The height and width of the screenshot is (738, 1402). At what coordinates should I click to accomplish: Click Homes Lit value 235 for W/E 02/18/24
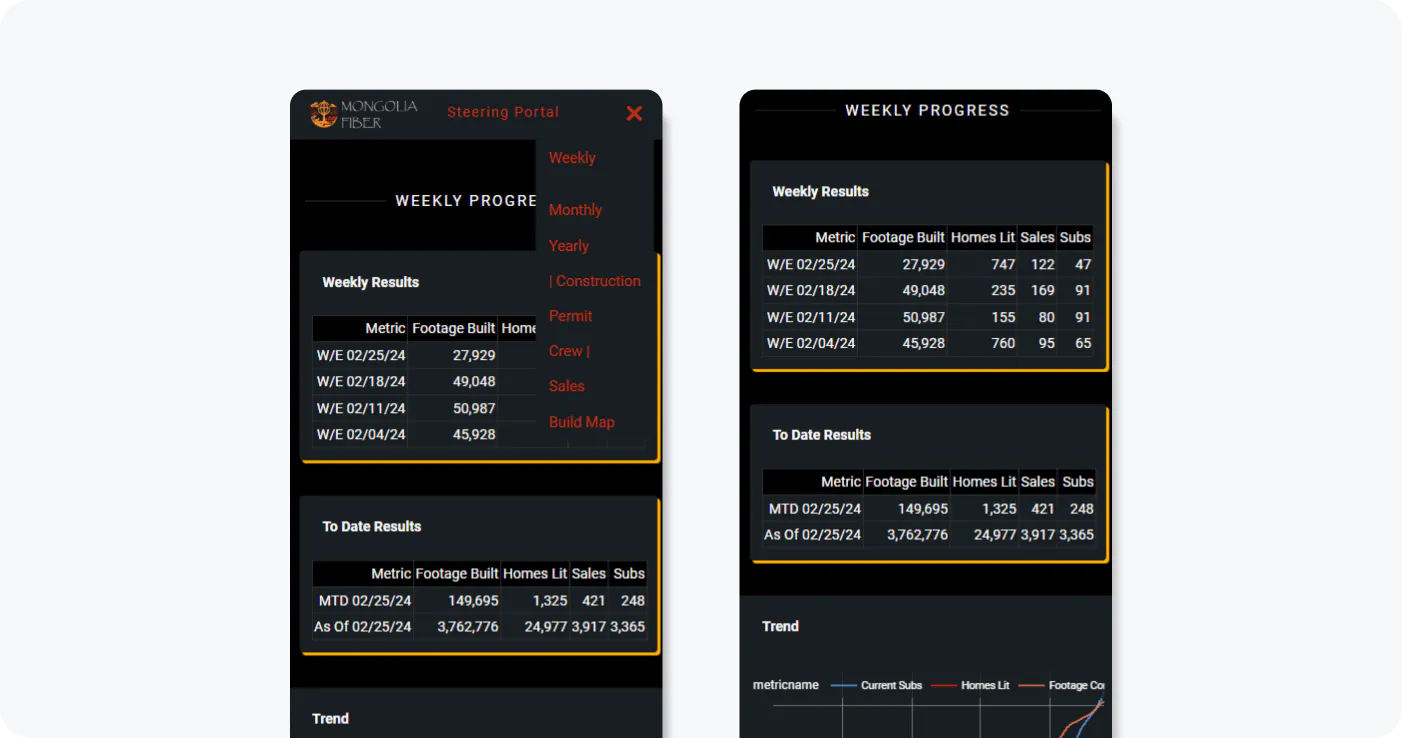[x=1003, y=291]
